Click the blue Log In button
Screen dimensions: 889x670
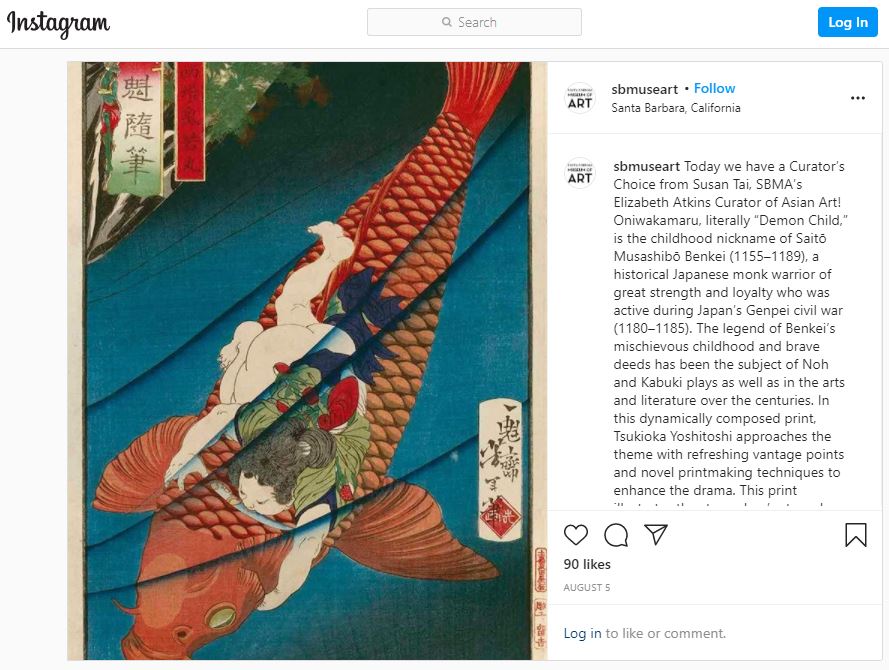[848, 22]
